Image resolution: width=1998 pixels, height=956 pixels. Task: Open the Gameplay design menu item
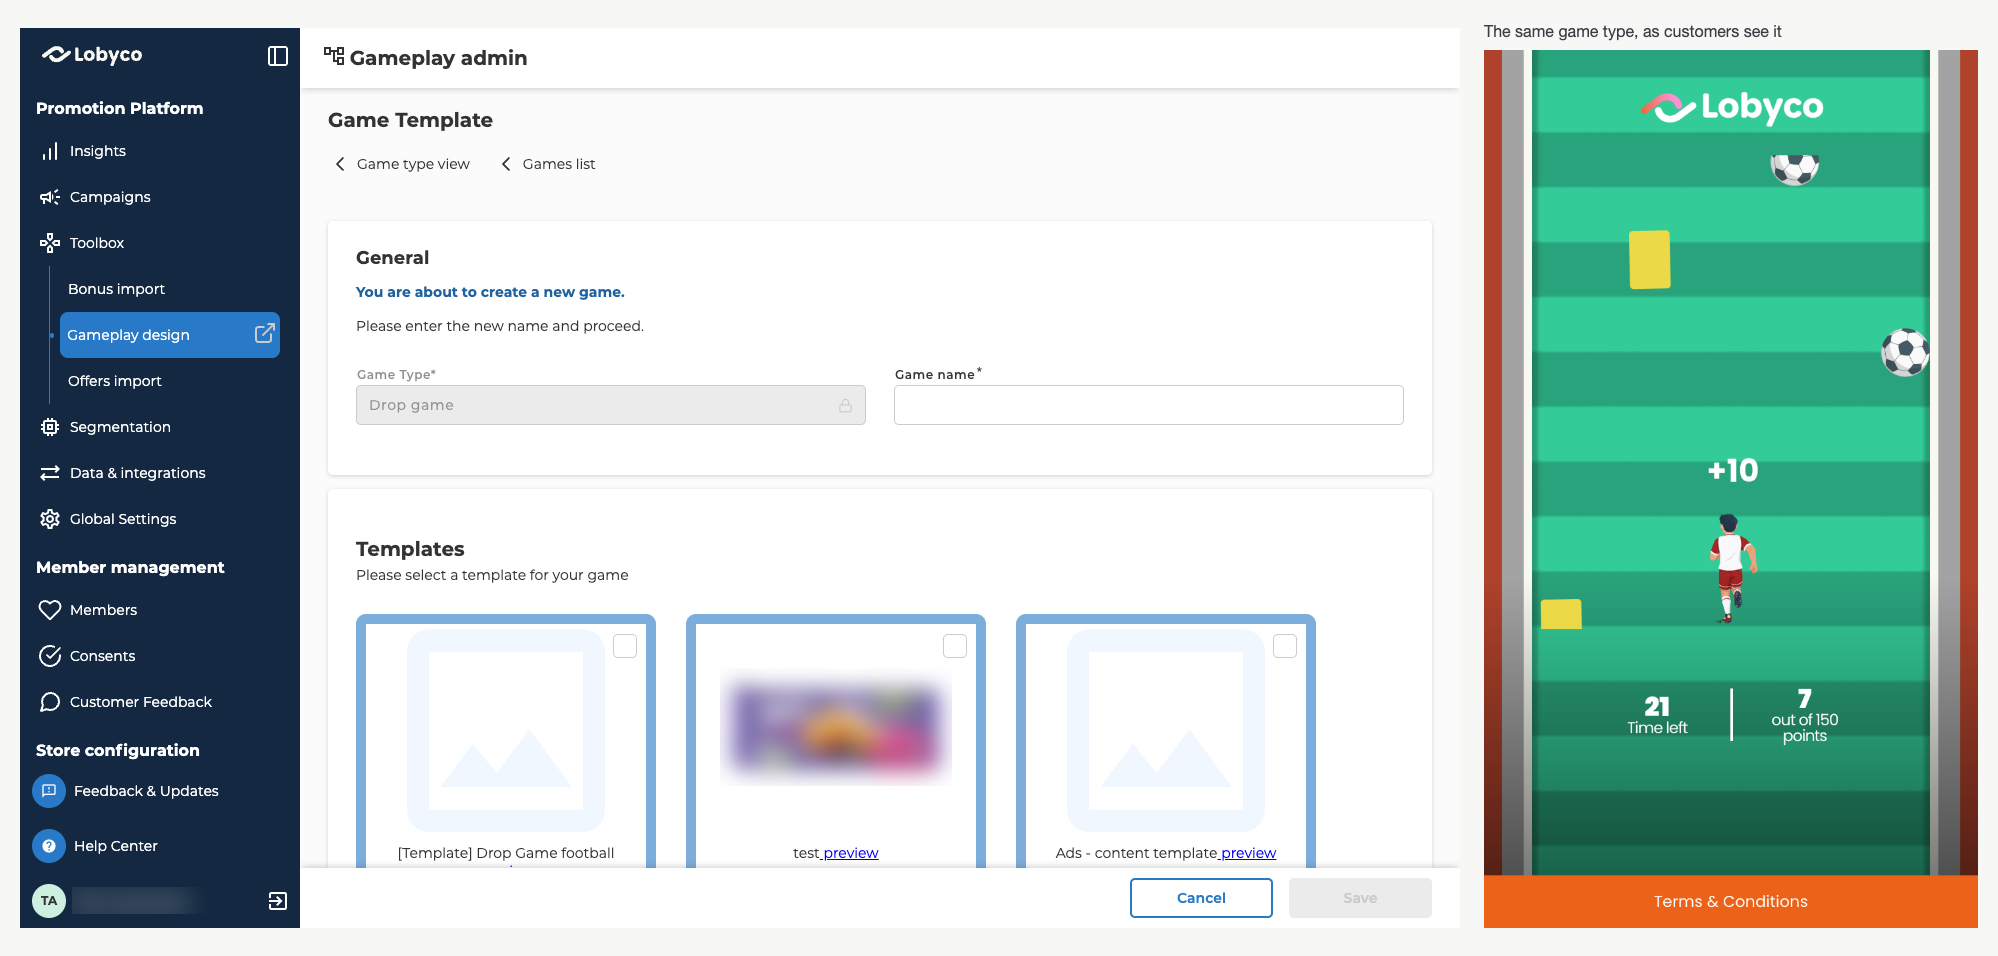tap(170, 335)
